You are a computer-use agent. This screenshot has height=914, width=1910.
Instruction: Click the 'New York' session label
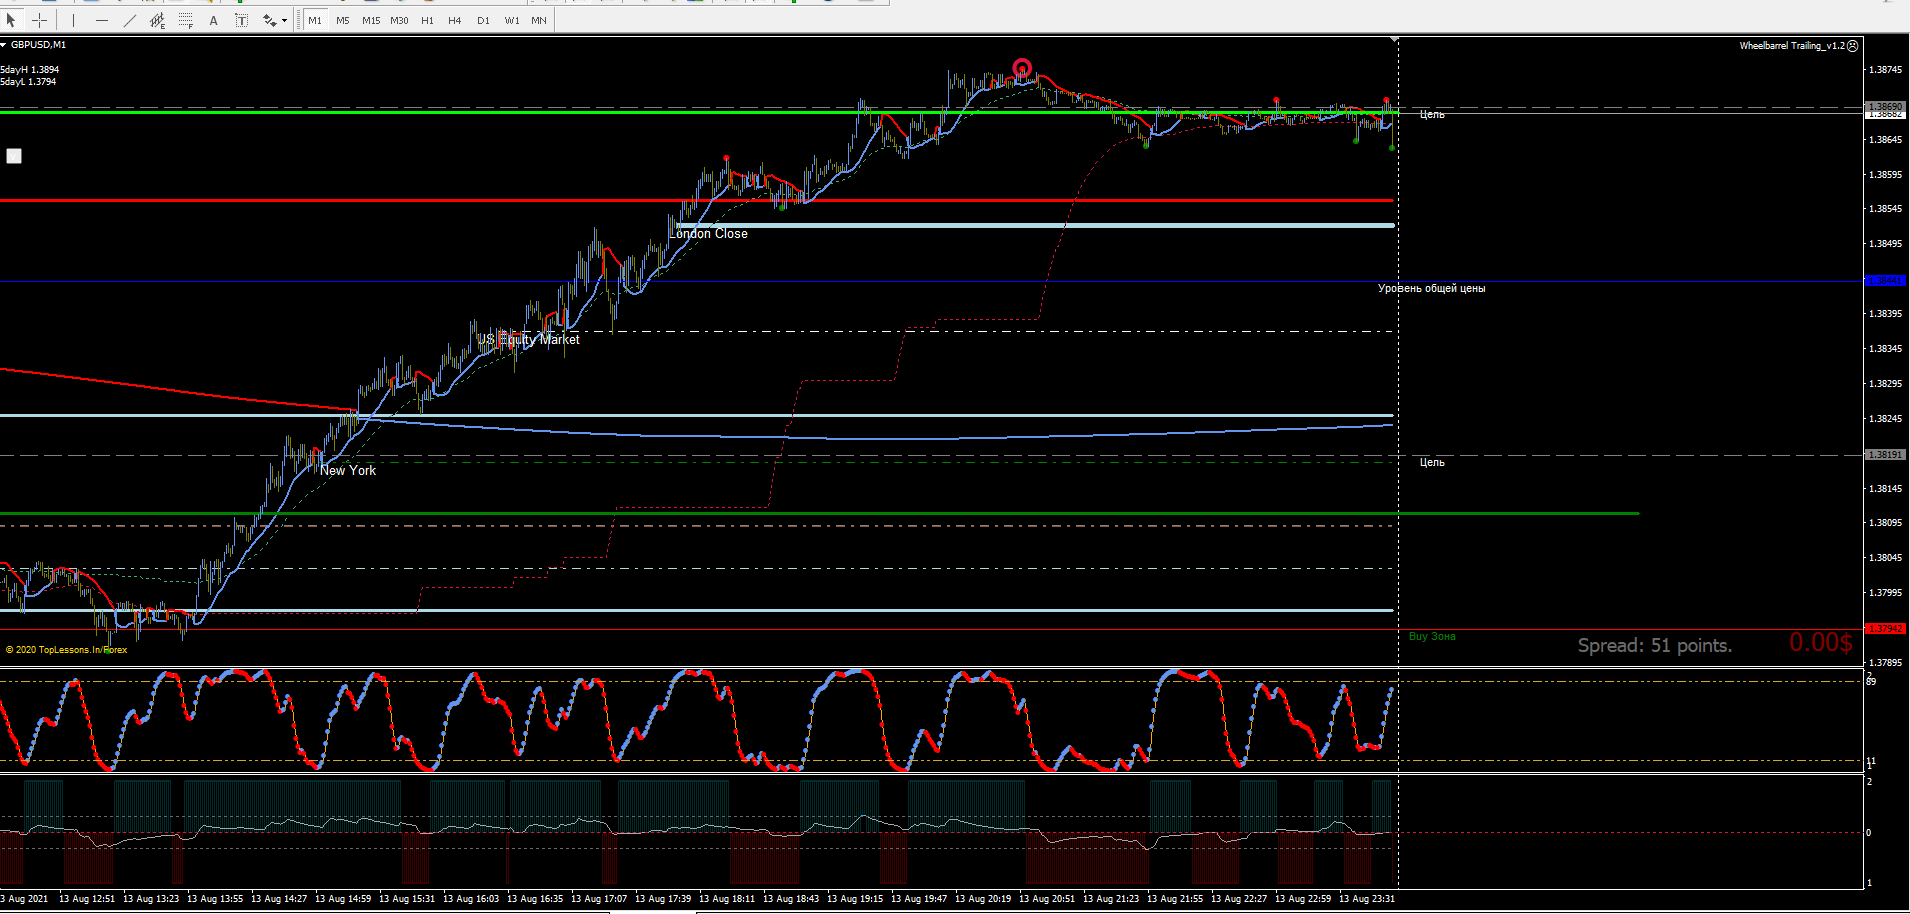(x=348, y=471)
